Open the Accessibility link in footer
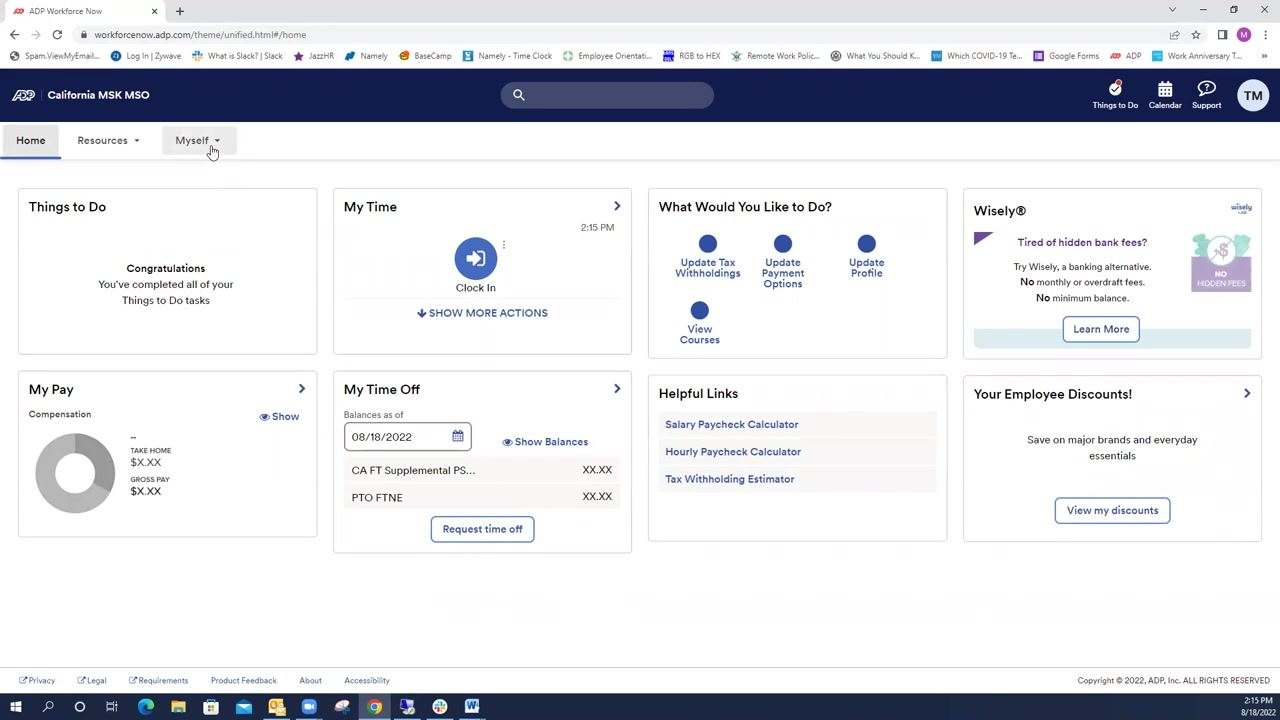 pyautogui.click(x=366, y=681)
